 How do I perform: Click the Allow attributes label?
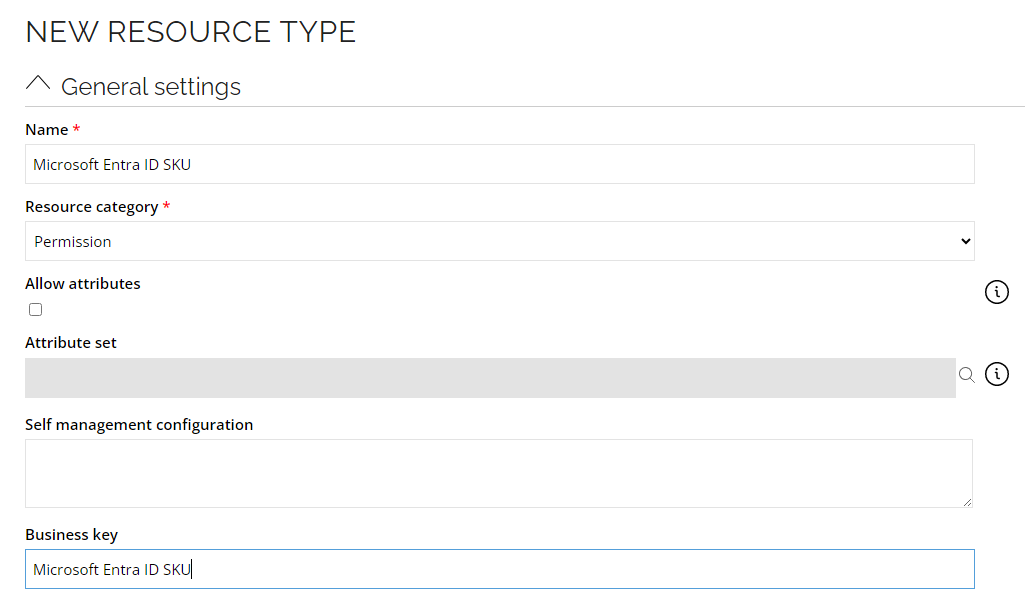[83, 283]
